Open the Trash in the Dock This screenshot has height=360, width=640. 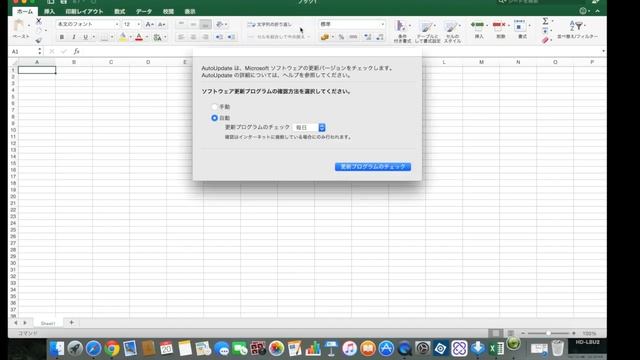pyautogui.click(x=558, y=349)
